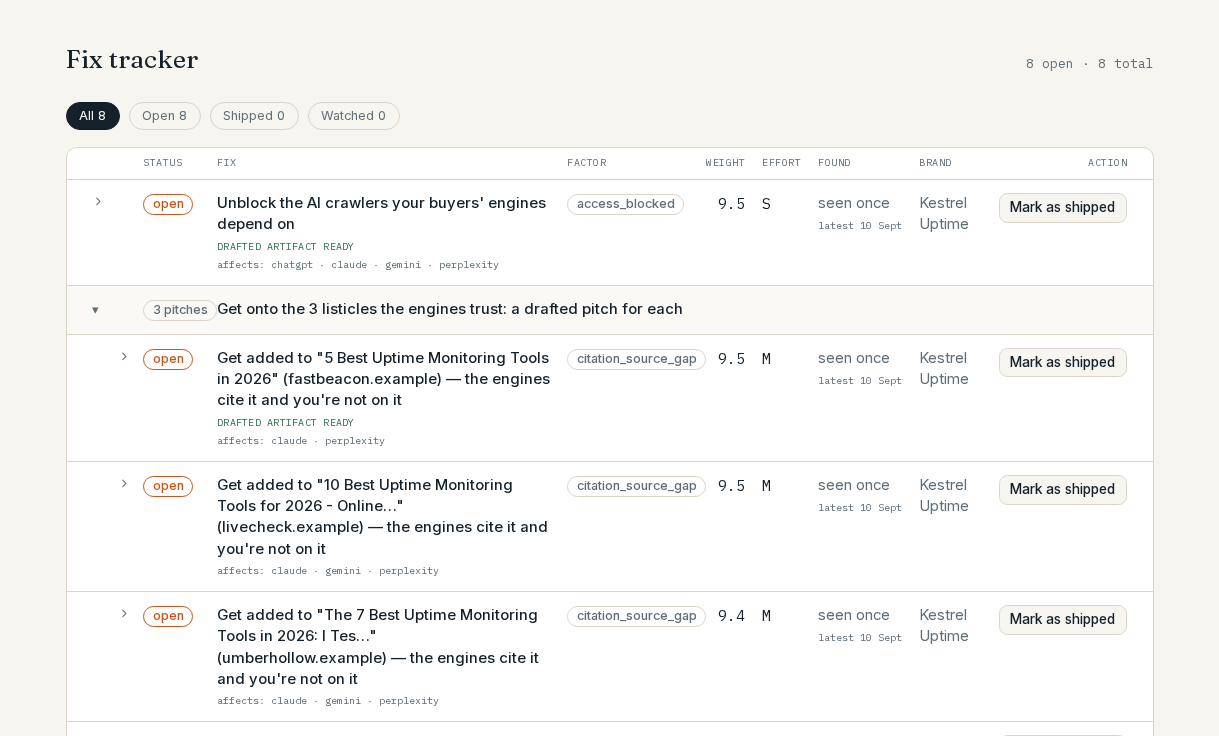
Task: Expand the umberhollow.example fix row
Action: point(124,614)
